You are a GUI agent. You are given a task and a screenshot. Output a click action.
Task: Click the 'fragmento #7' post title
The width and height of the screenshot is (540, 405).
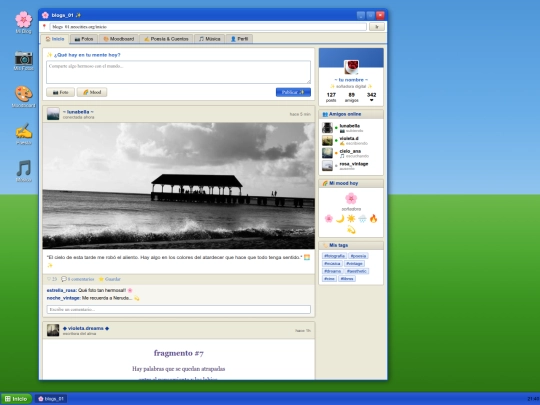pyautogui.click(x=178, y=353)
